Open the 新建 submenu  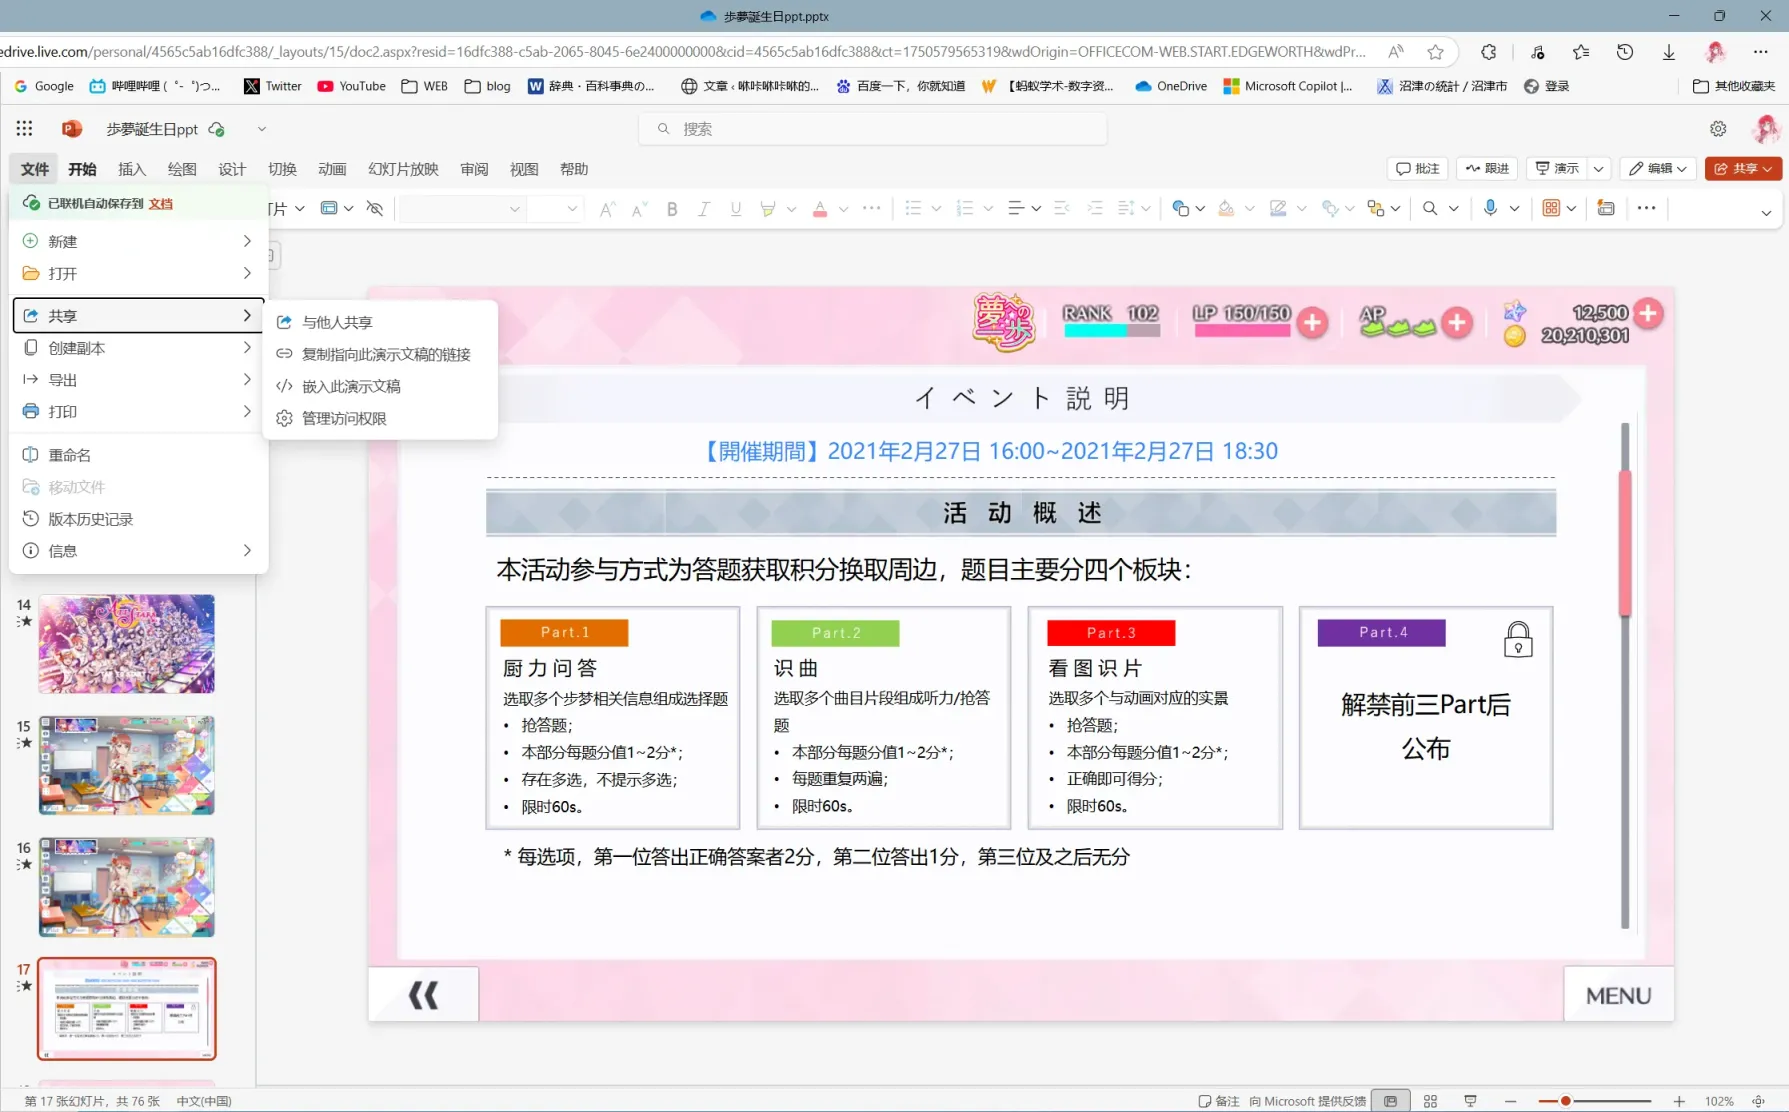138,241
